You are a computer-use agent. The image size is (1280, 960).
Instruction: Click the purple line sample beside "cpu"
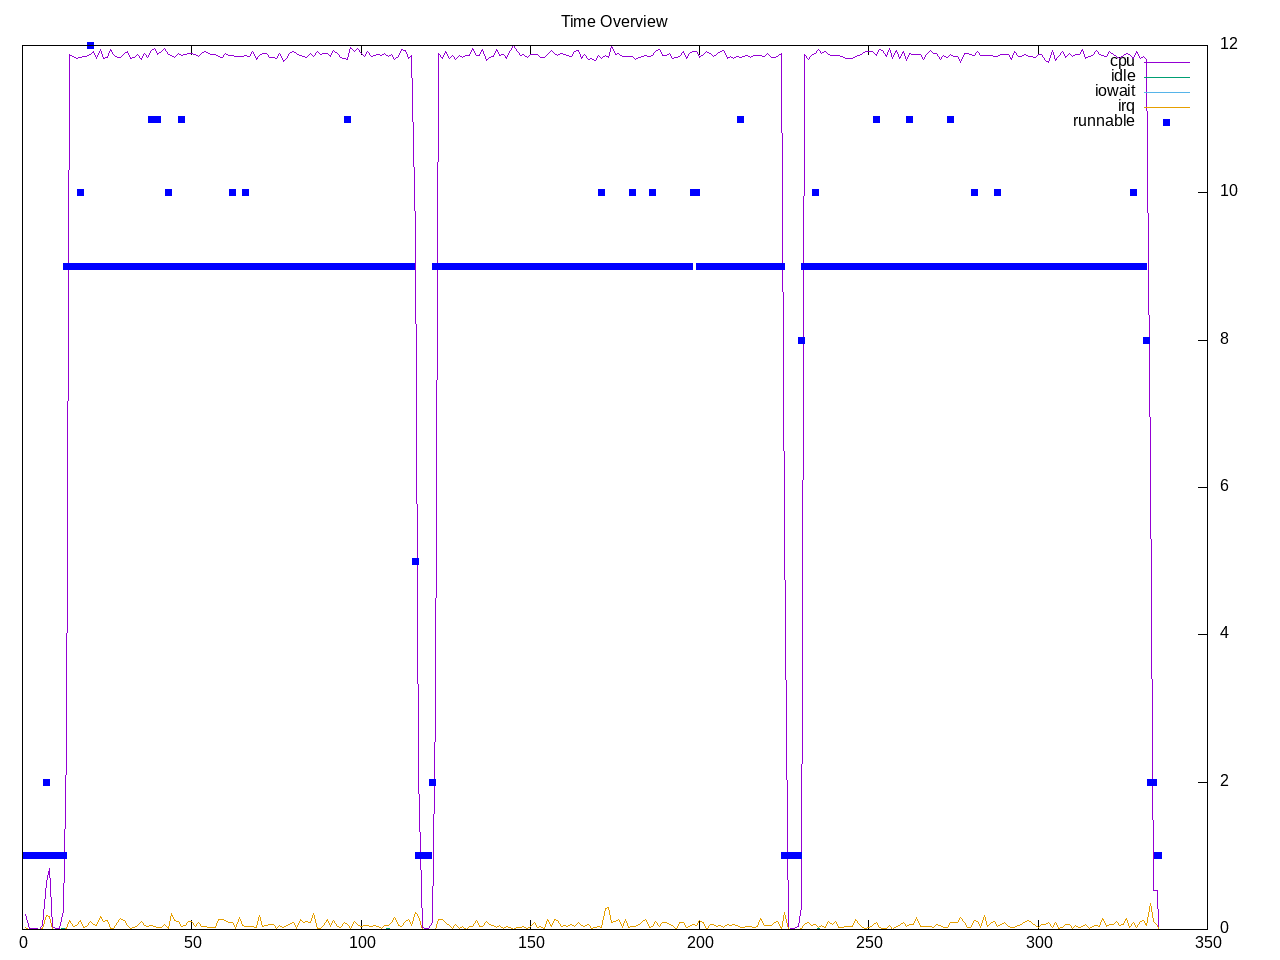[x=1167, y=62]
